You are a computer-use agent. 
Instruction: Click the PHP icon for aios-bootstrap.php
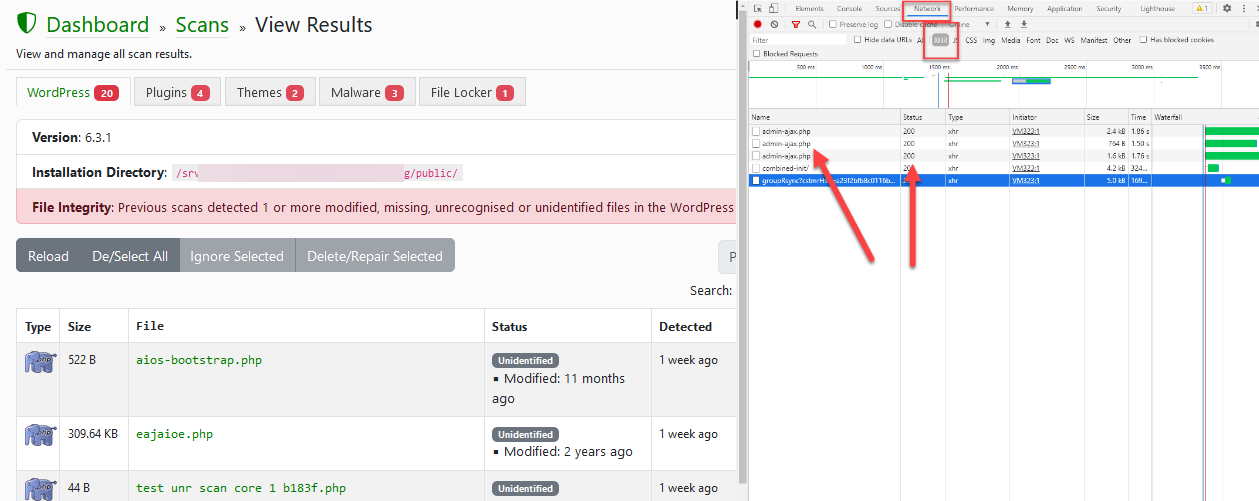pyautogui.click(x=40, y=362)
